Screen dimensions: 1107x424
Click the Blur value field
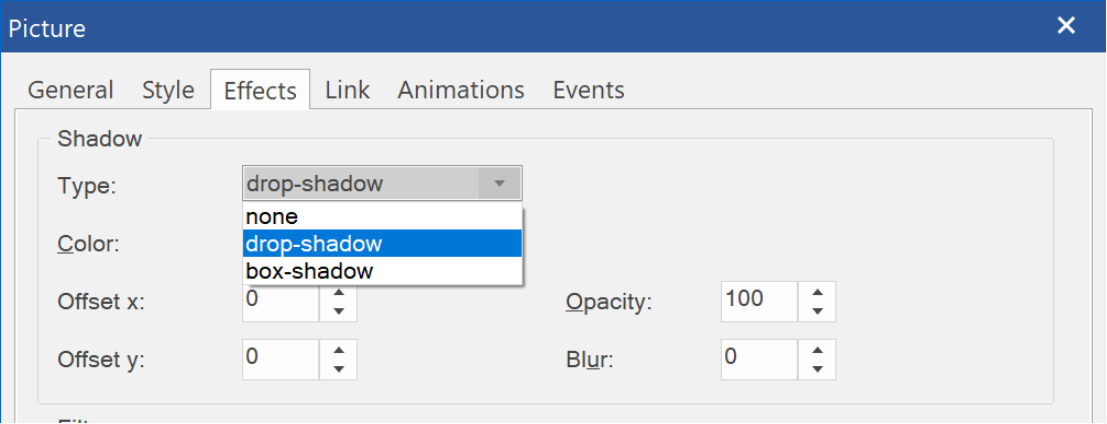click(758, 359)
